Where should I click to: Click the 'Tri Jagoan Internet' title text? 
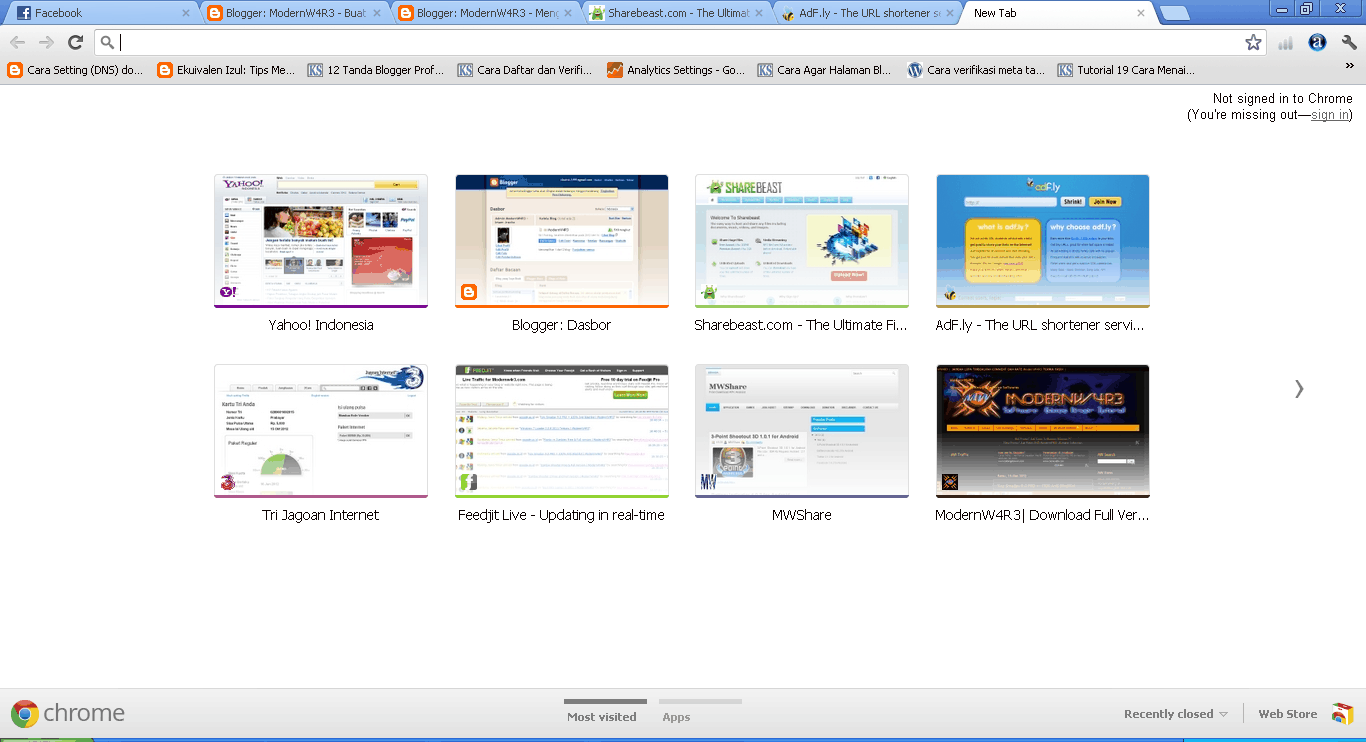coord(321,515)
